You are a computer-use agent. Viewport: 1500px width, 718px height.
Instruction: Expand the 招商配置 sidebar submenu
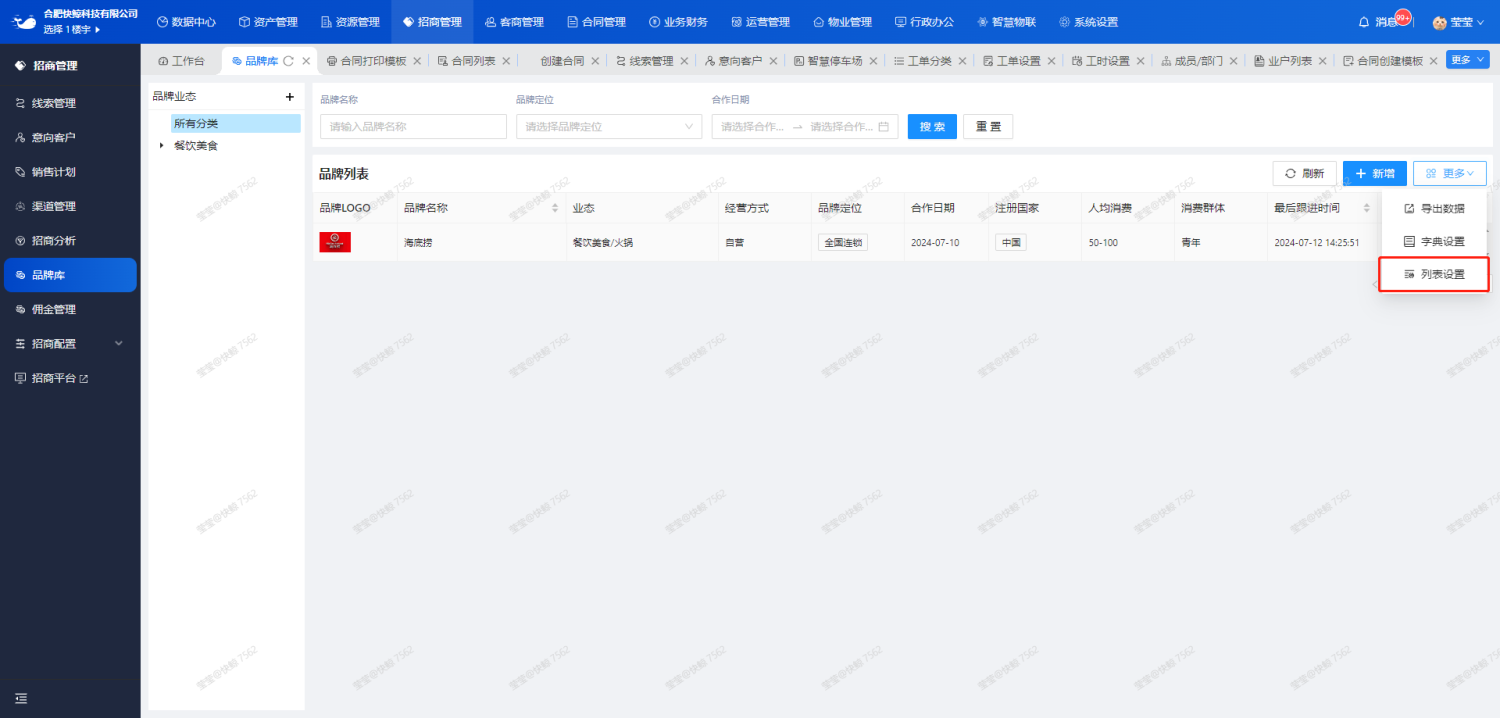click(118, 344)
